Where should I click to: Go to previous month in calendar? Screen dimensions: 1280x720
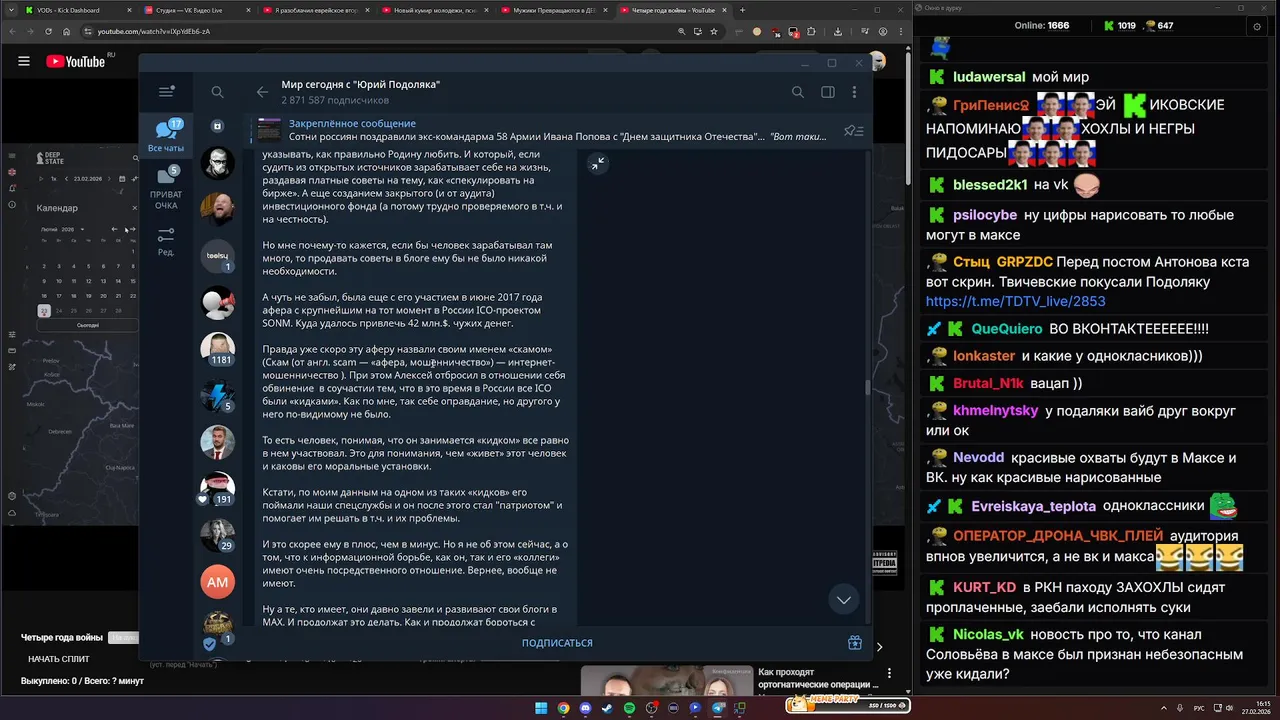[113, 230]
